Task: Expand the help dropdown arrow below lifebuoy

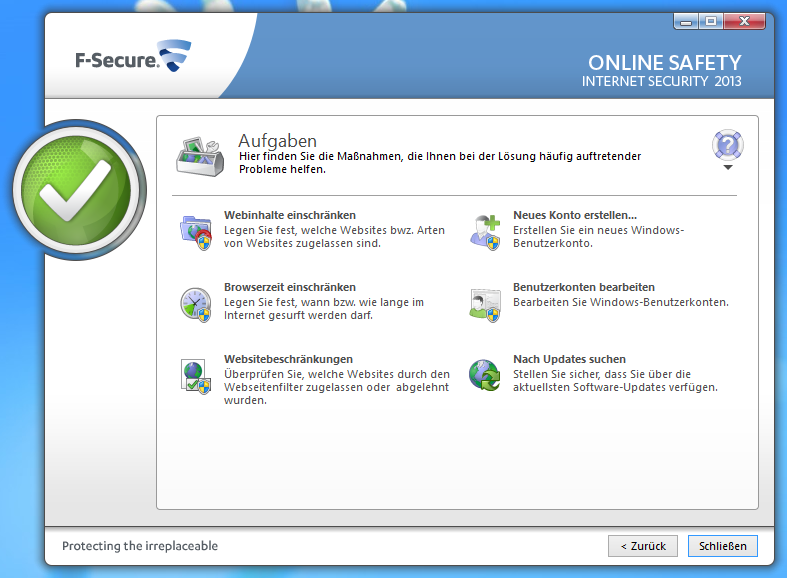Action: pos(728,168)
